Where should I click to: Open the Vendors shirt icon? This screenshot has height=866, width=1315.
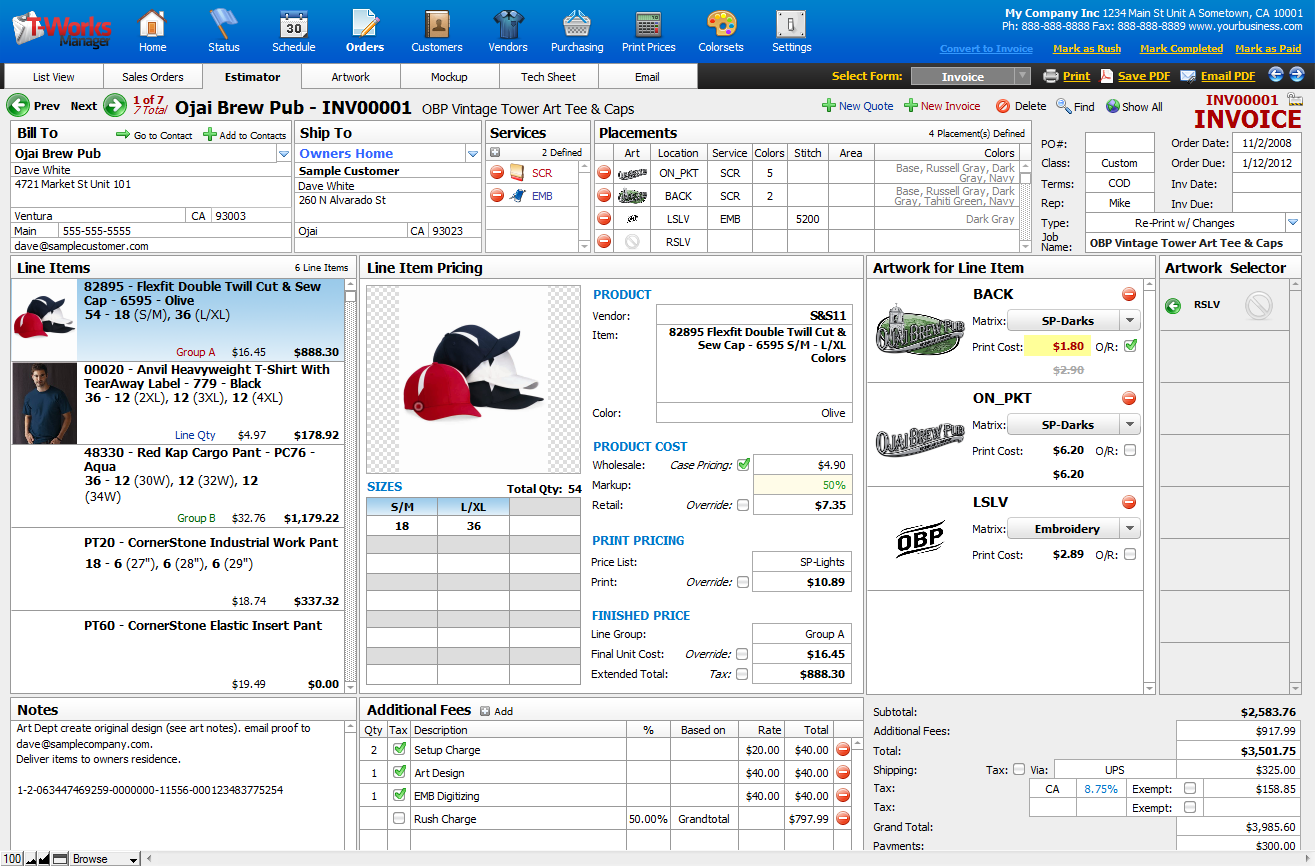tap(508, 23)
